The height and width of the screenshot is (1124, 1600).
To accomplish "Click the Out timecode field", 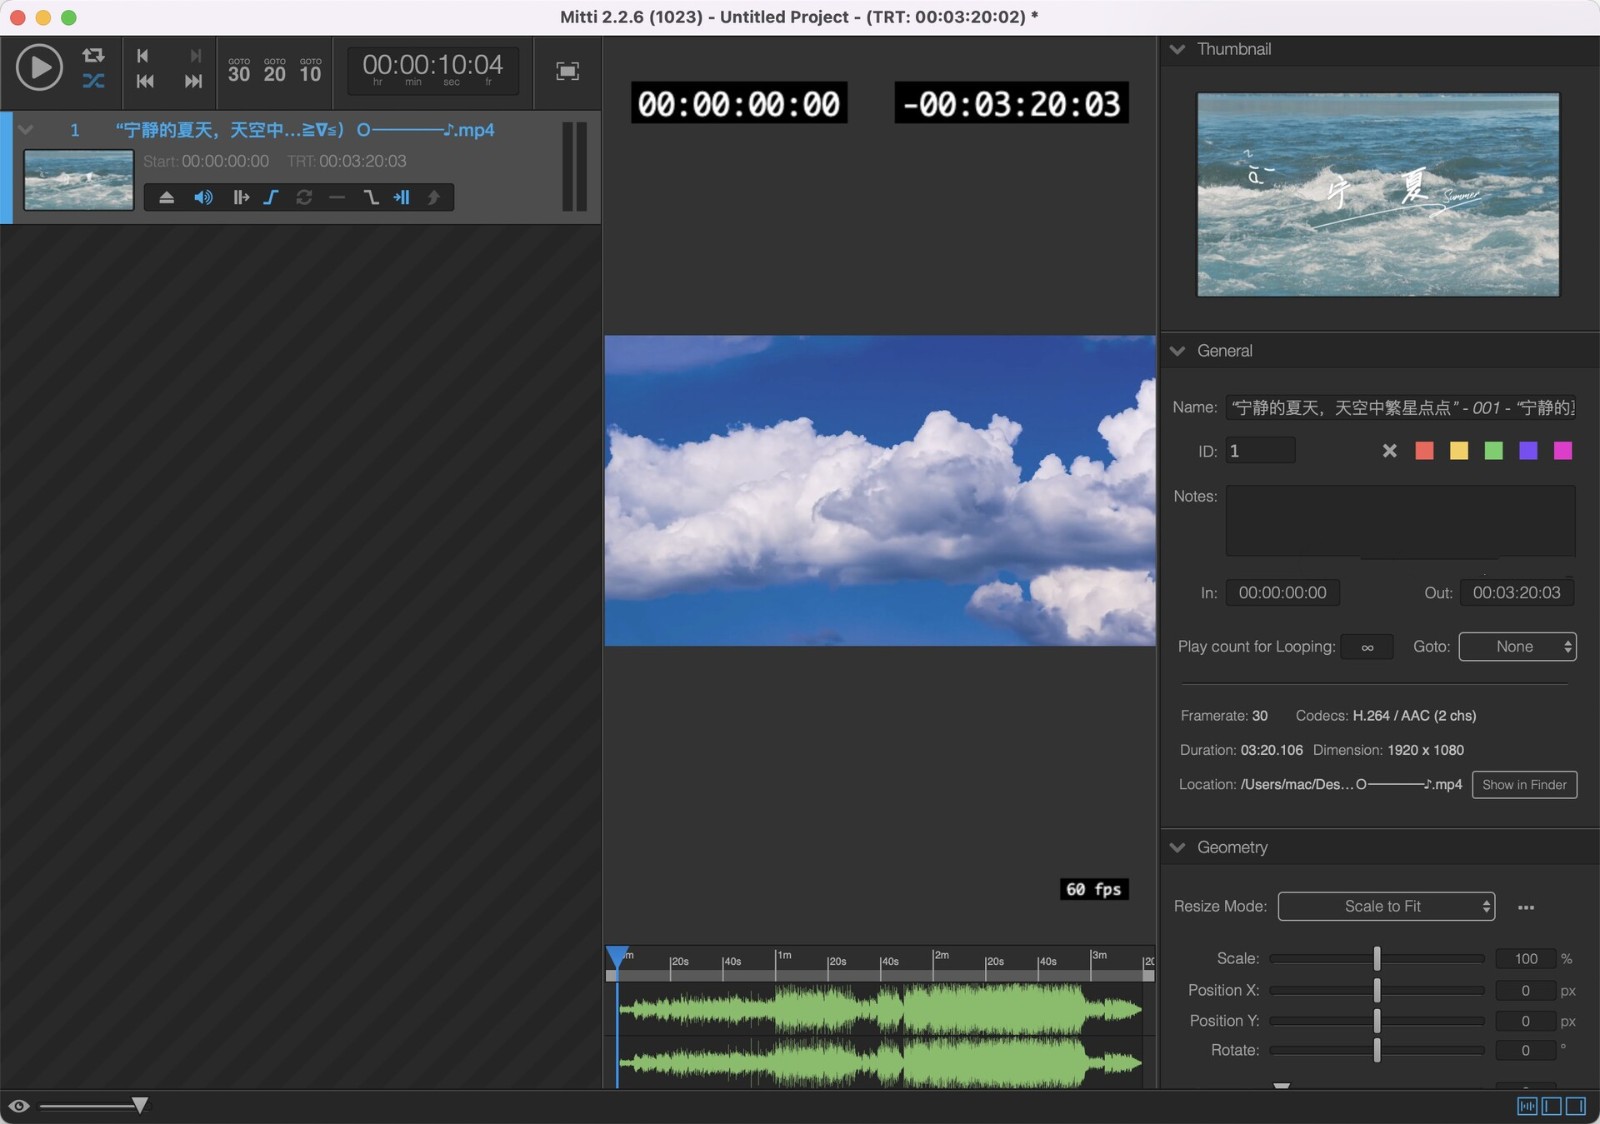I will [x=1517, y=593].
